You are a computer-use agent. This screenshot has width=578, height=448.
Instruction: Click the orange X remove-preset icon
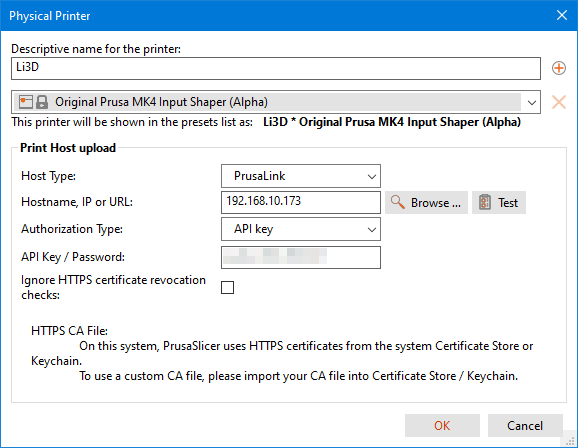coord(559,102)
